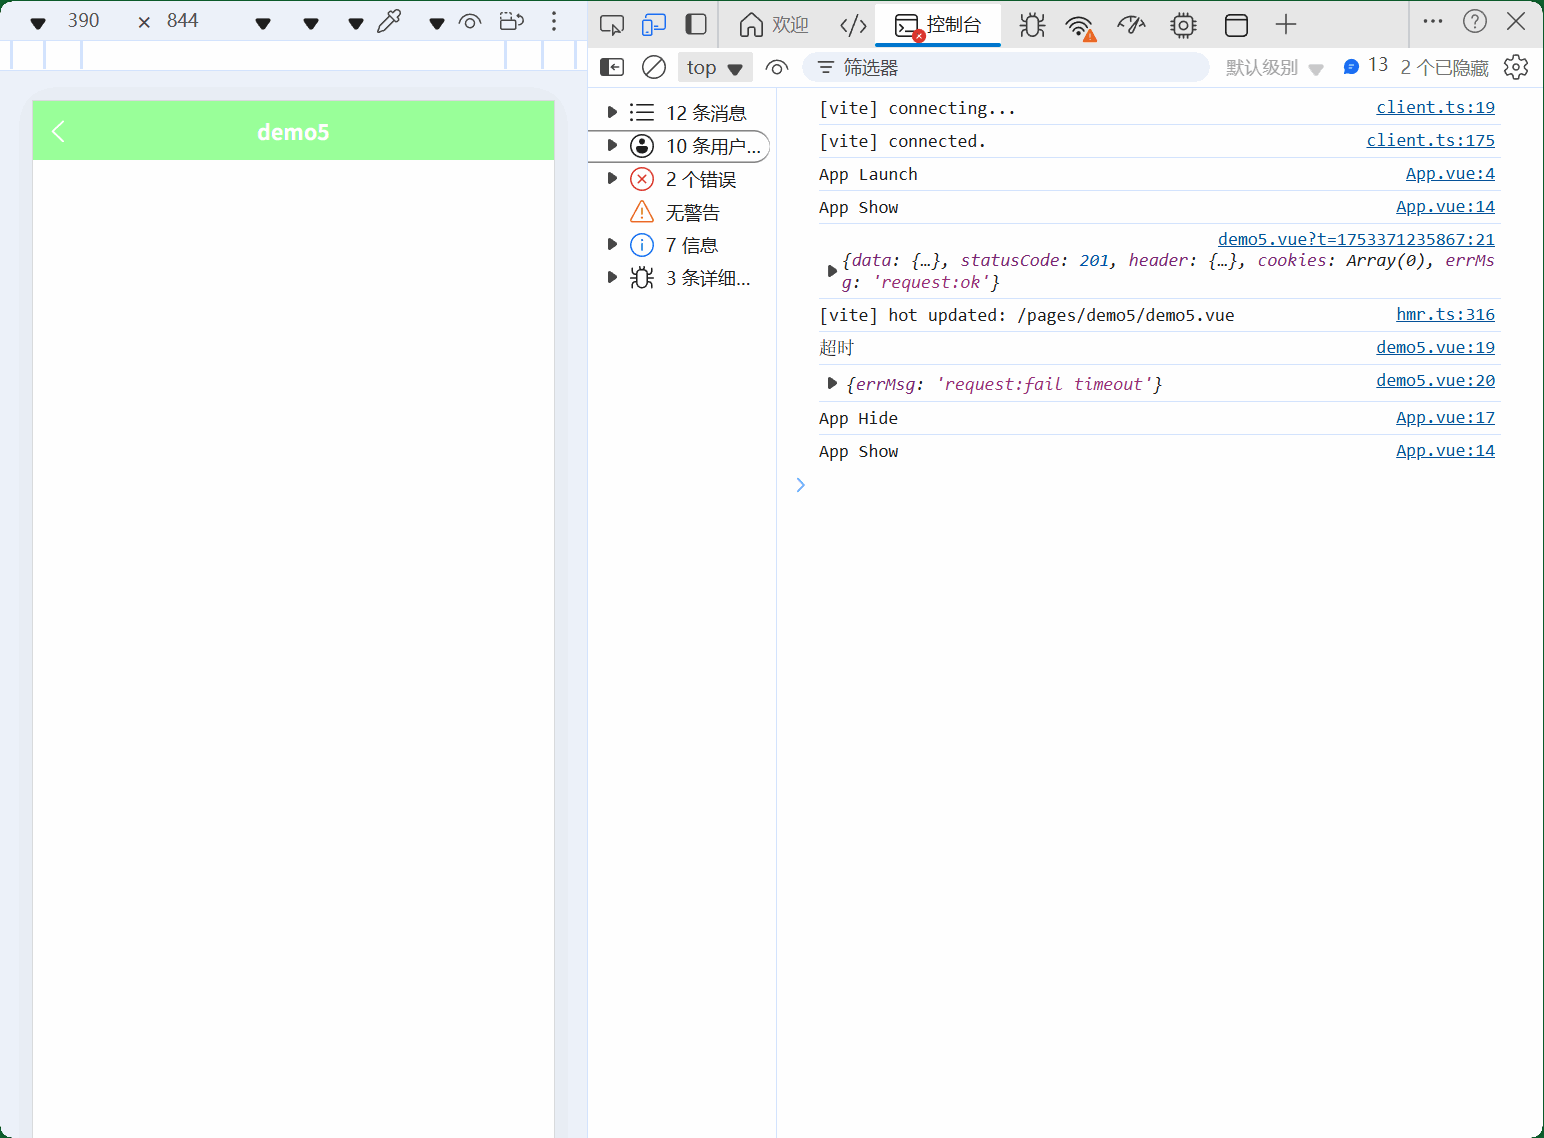The width and height of the screenshot is (1544, 1138).
Task: Expand the request:fail errMsg object
Action: [832, 383]
